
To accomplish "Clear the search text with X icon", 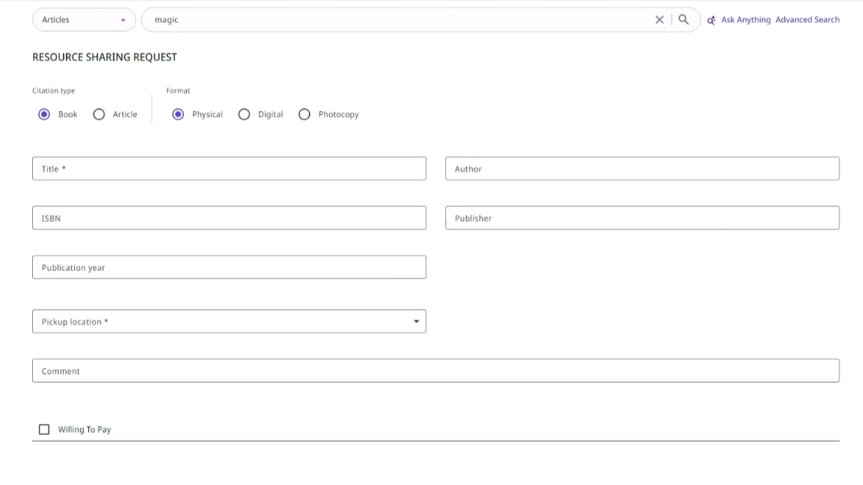I will pos(659,19).
